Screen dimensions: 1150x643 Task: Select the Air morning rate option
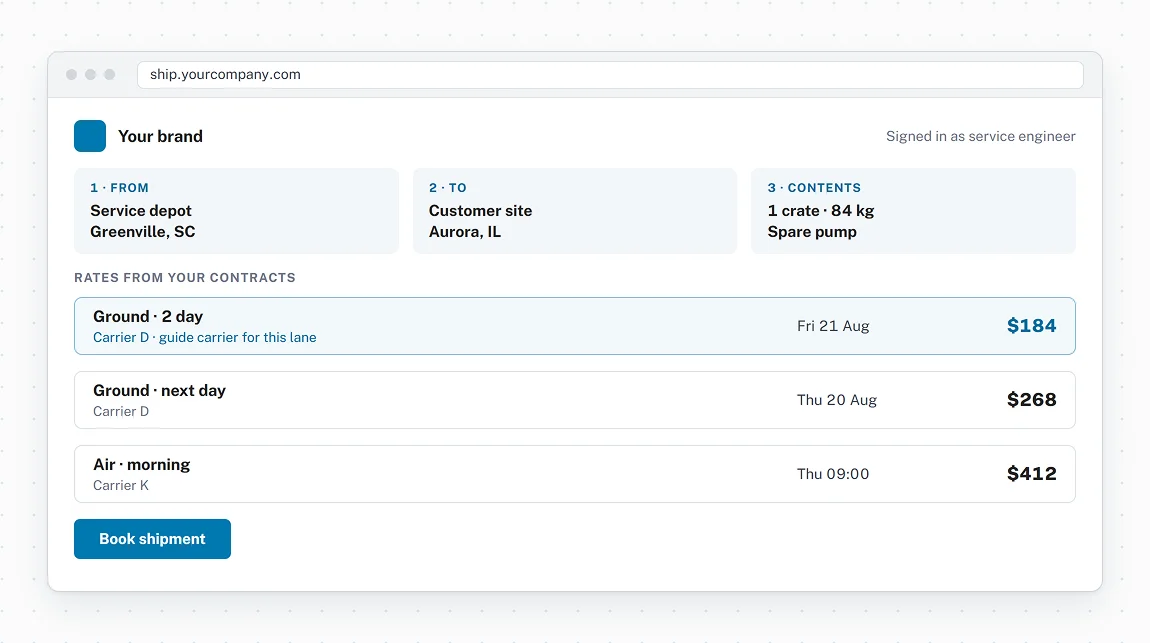click(x=575, y=474)
